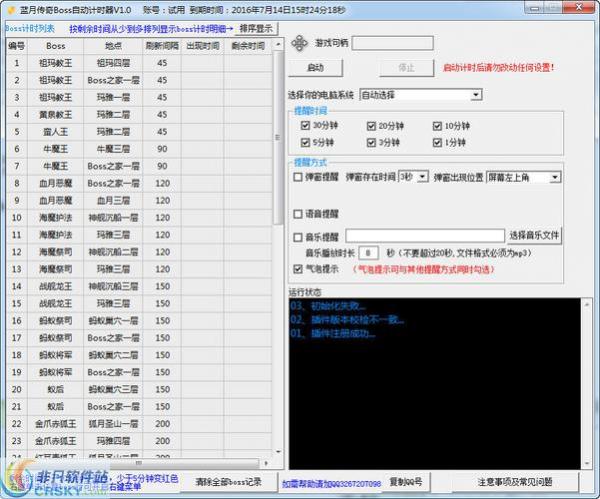This screenshot has height=499, width=600.
Task: Click row 15 战舰龙王 boss cell
Action: 55,303
